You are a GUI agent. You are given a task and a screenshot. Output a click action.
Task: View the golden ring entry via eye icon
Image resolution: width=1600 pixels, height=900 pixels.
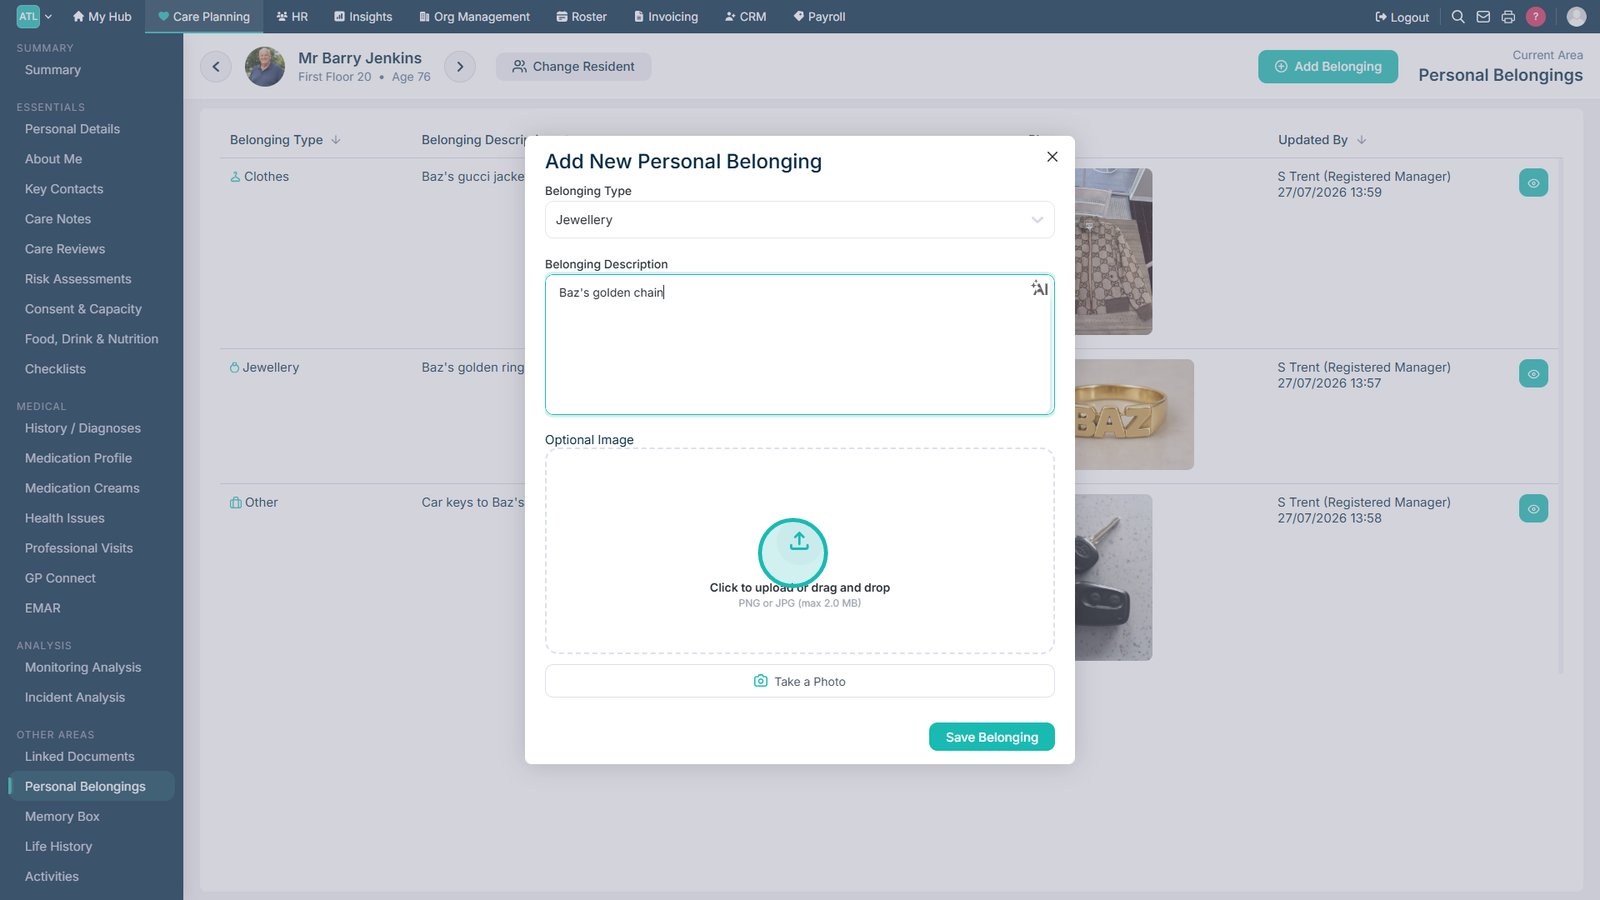coord(1533,374)
